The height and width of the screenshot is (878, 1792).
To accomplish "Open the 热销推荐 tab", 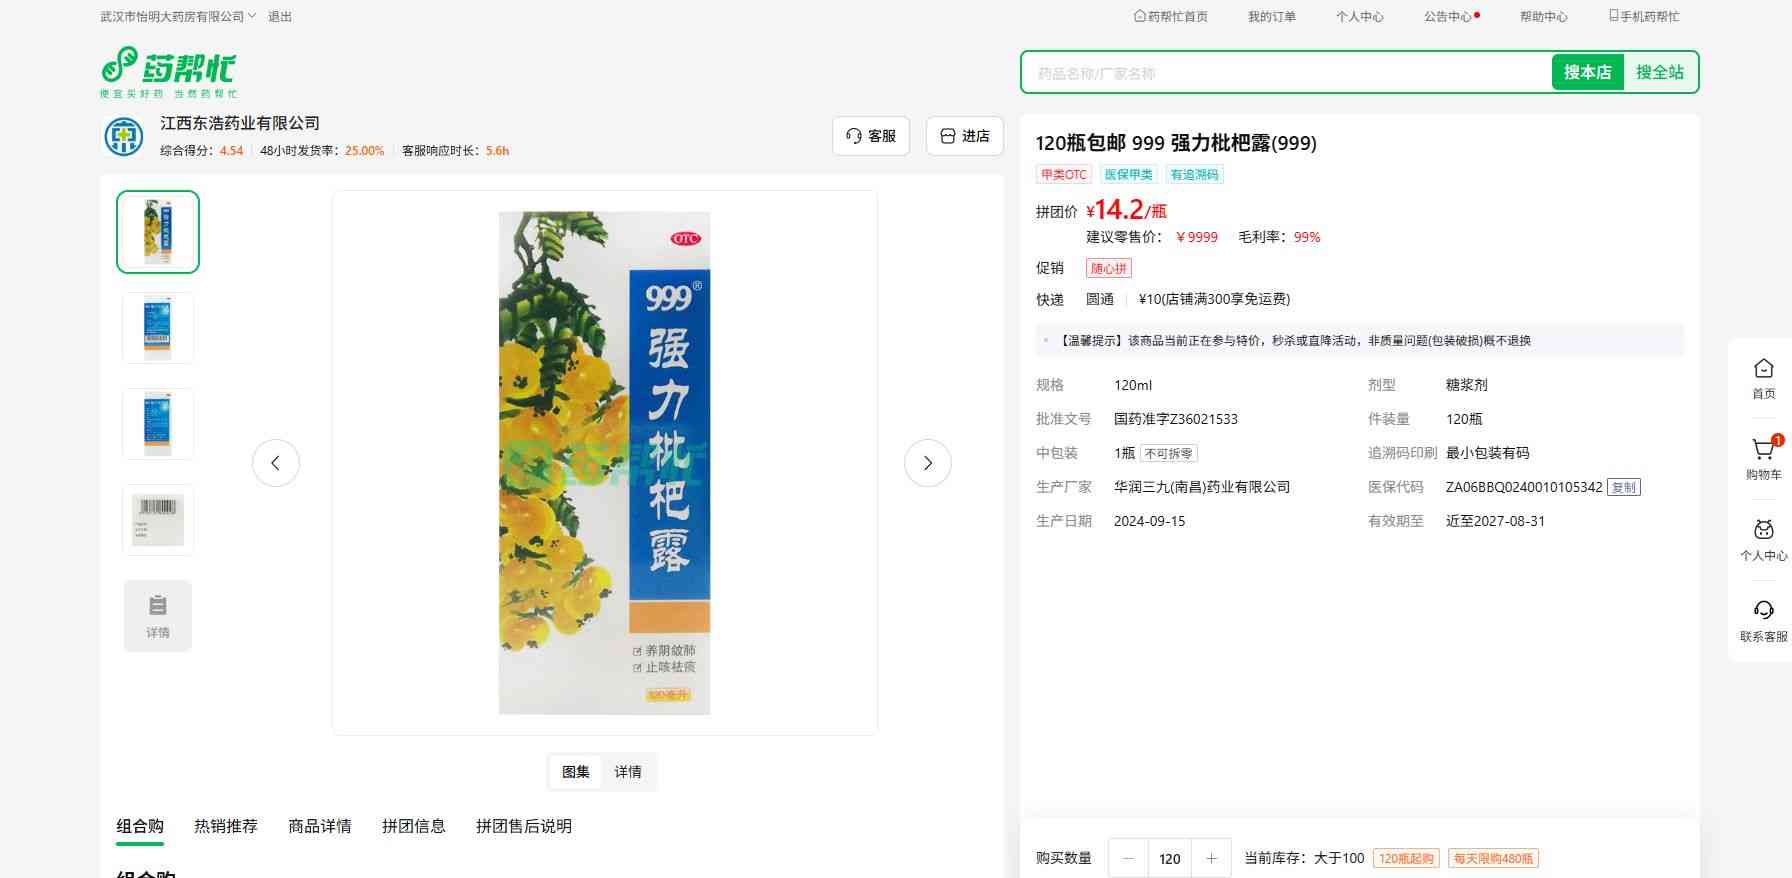I will point(226,826).
